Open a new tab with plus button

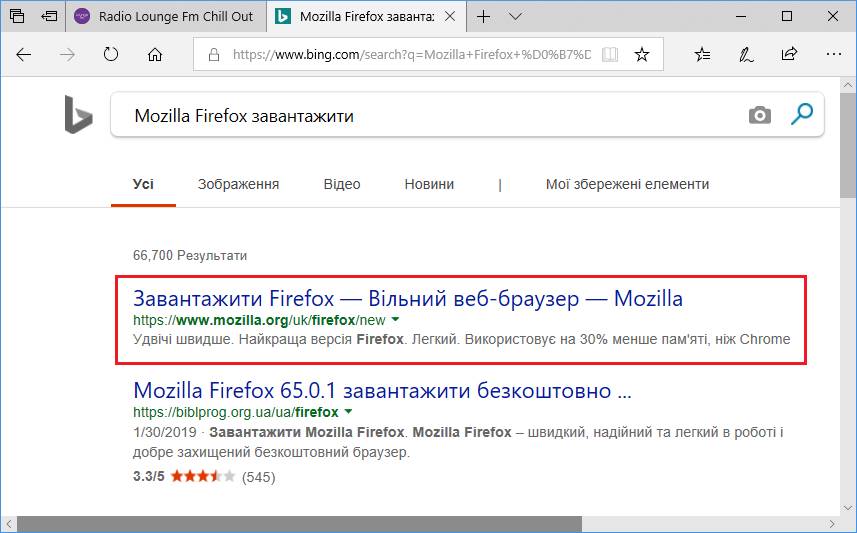pos(483,16)
